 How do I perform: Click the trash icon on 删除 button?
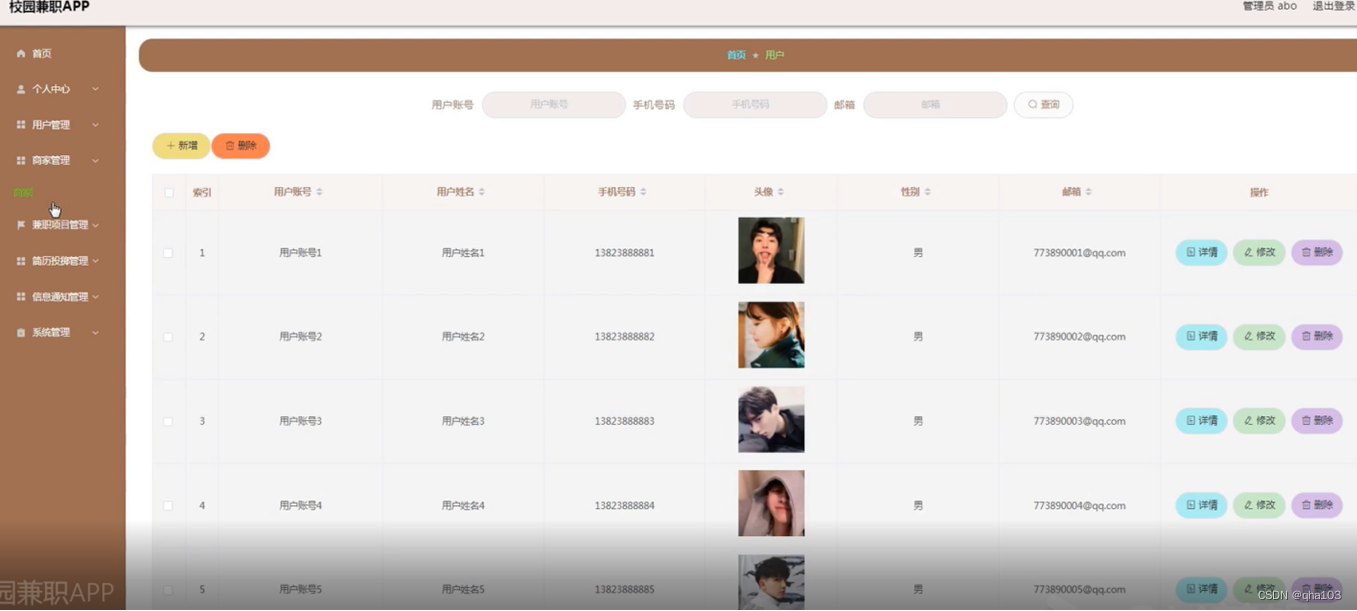[x=228, y=145]
